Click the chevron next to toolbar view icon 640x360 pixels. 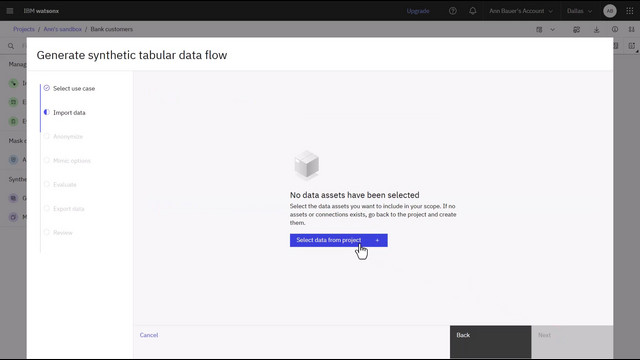click(x=552, y=30)
